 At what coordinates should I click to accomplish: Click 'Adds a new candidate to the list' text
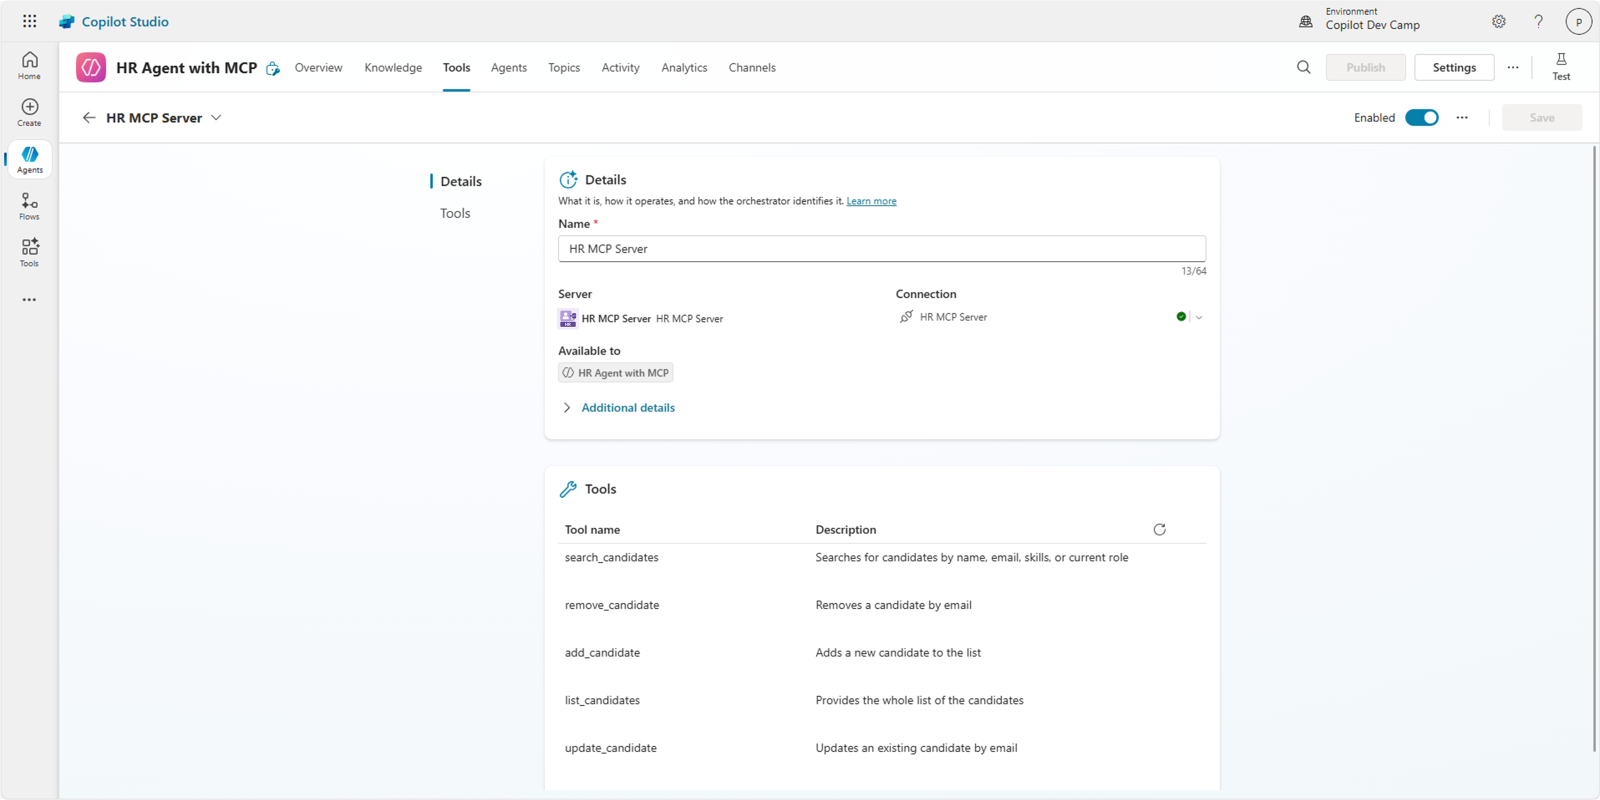898,653
